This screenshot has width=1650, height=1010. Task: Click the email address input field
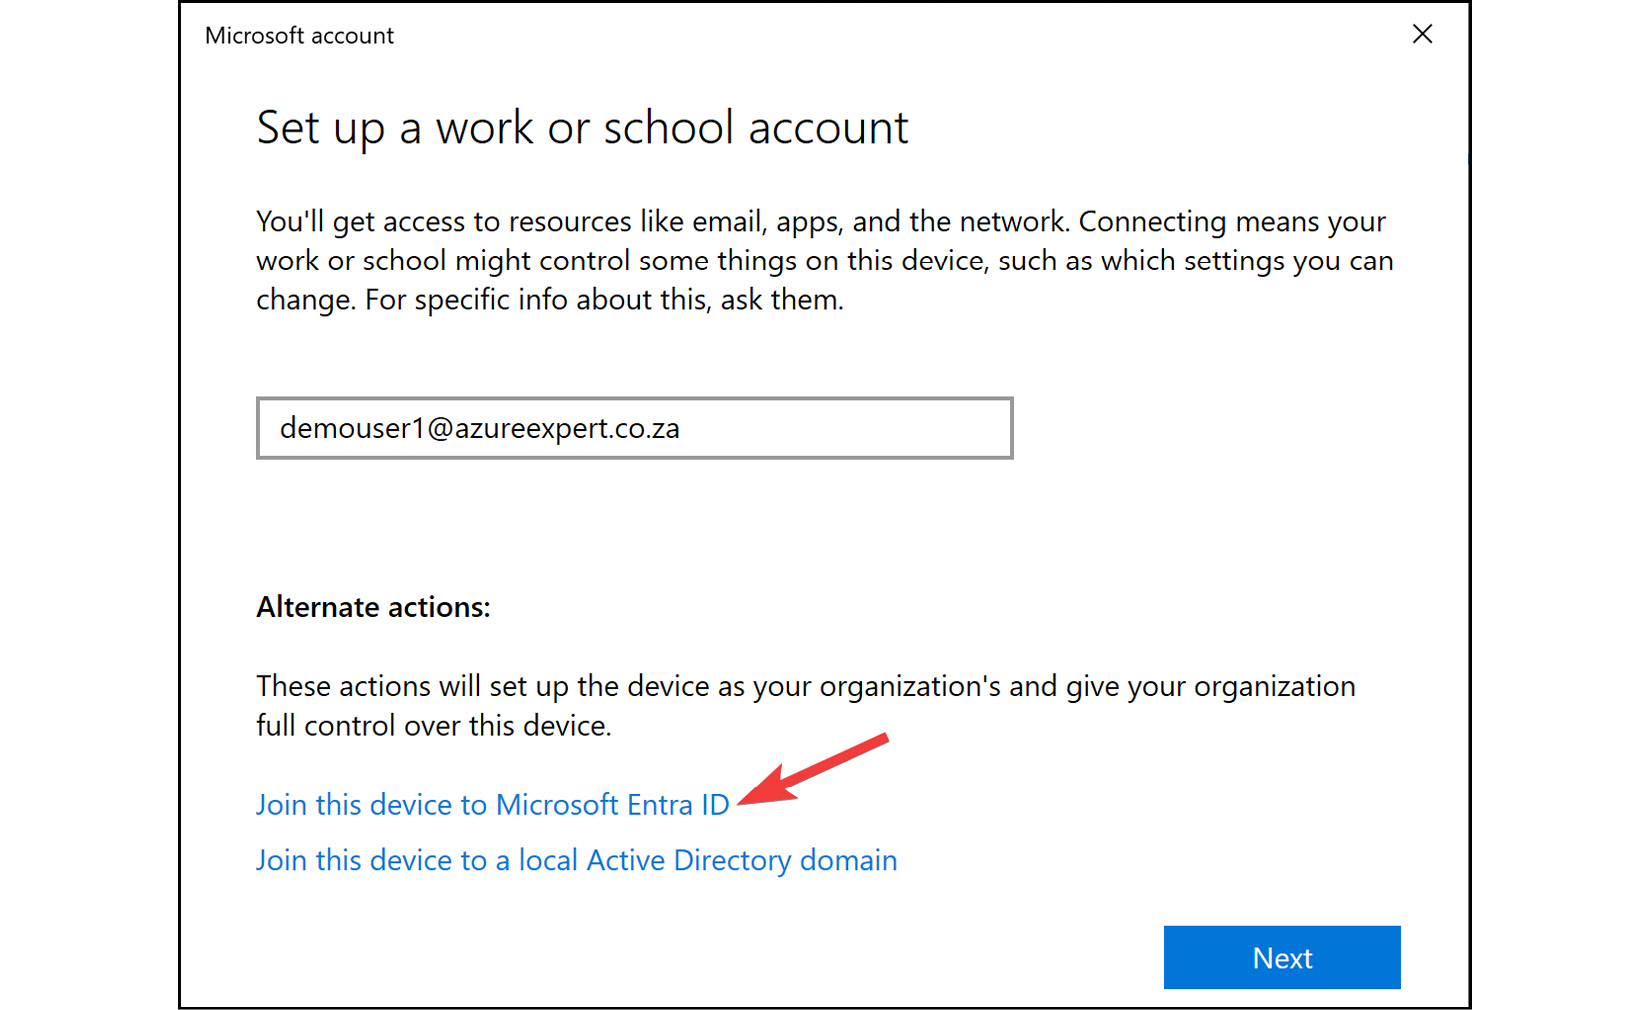pos(634,428)
